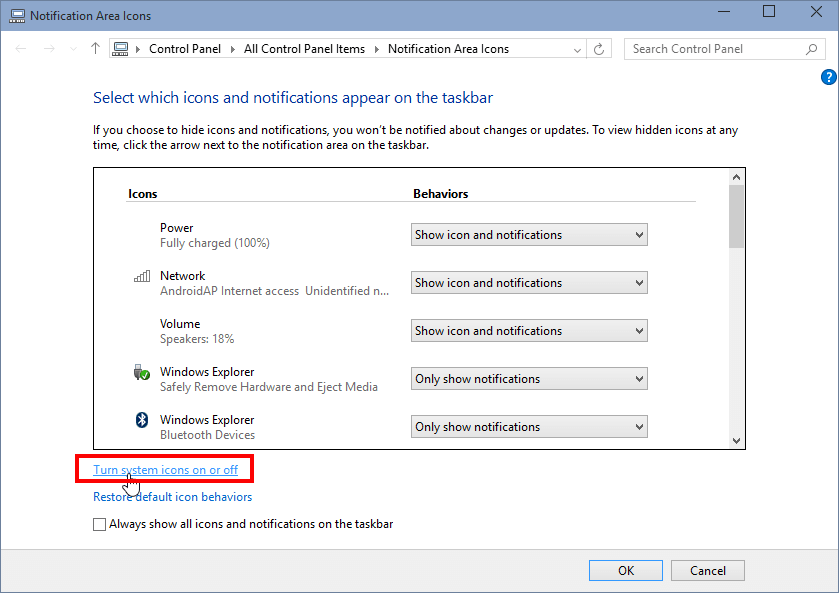Maximize the Notification Area Icons window
Screen dimensions: 839x593
[x=769, y=12]
